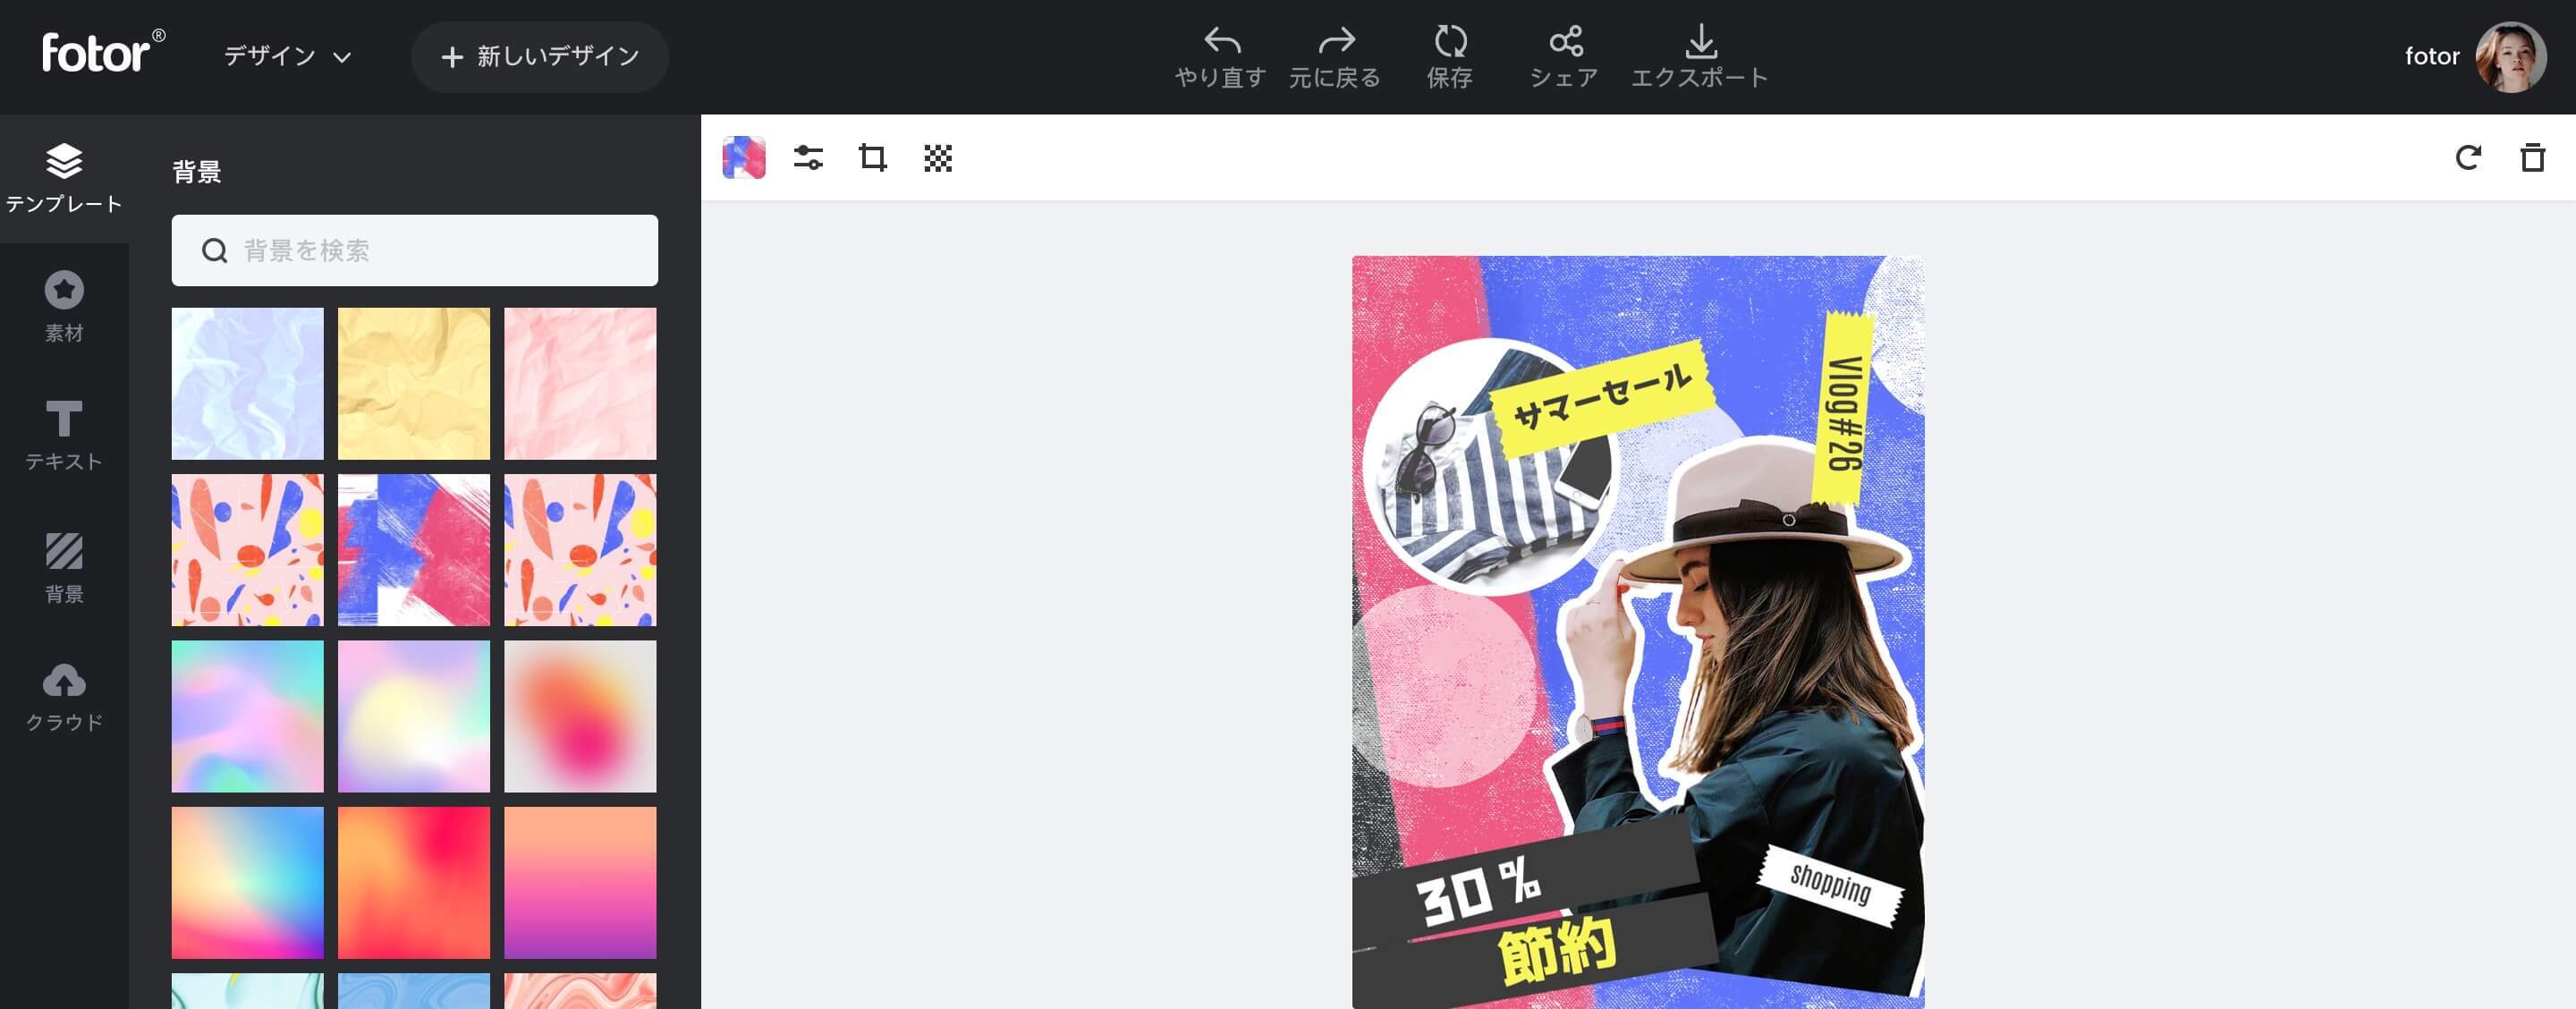This screenshot has width=2576, height=1009.
Task: Select the 節約 text on canvas
Action: pyautogui.click(x=1557, y=950)
